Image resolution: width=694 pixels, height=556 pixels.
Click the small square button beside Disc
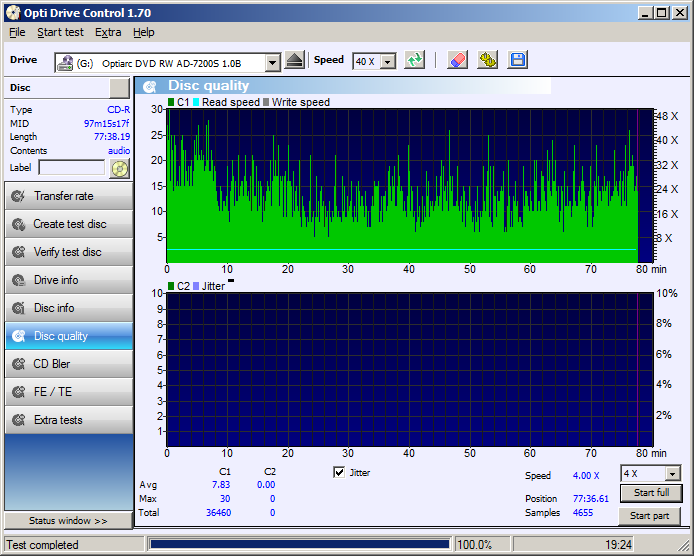coord(119,88)
